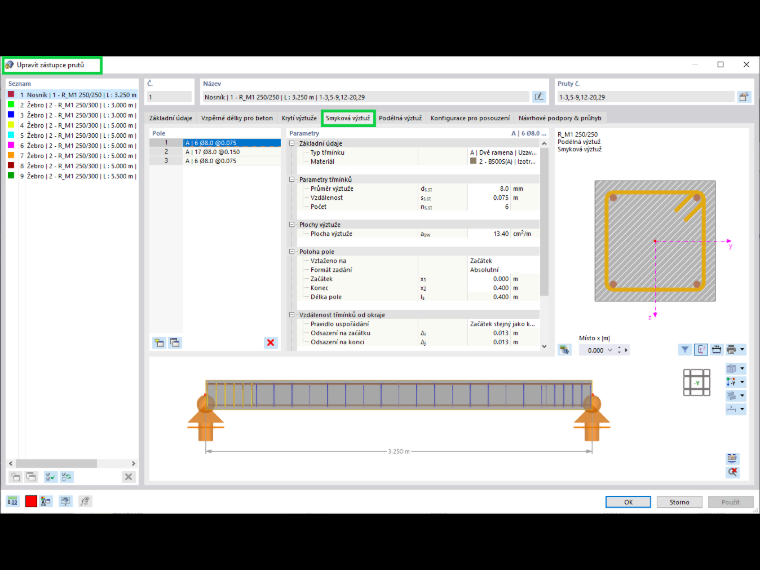Click the Pruty č. input field

click(646, 97)
